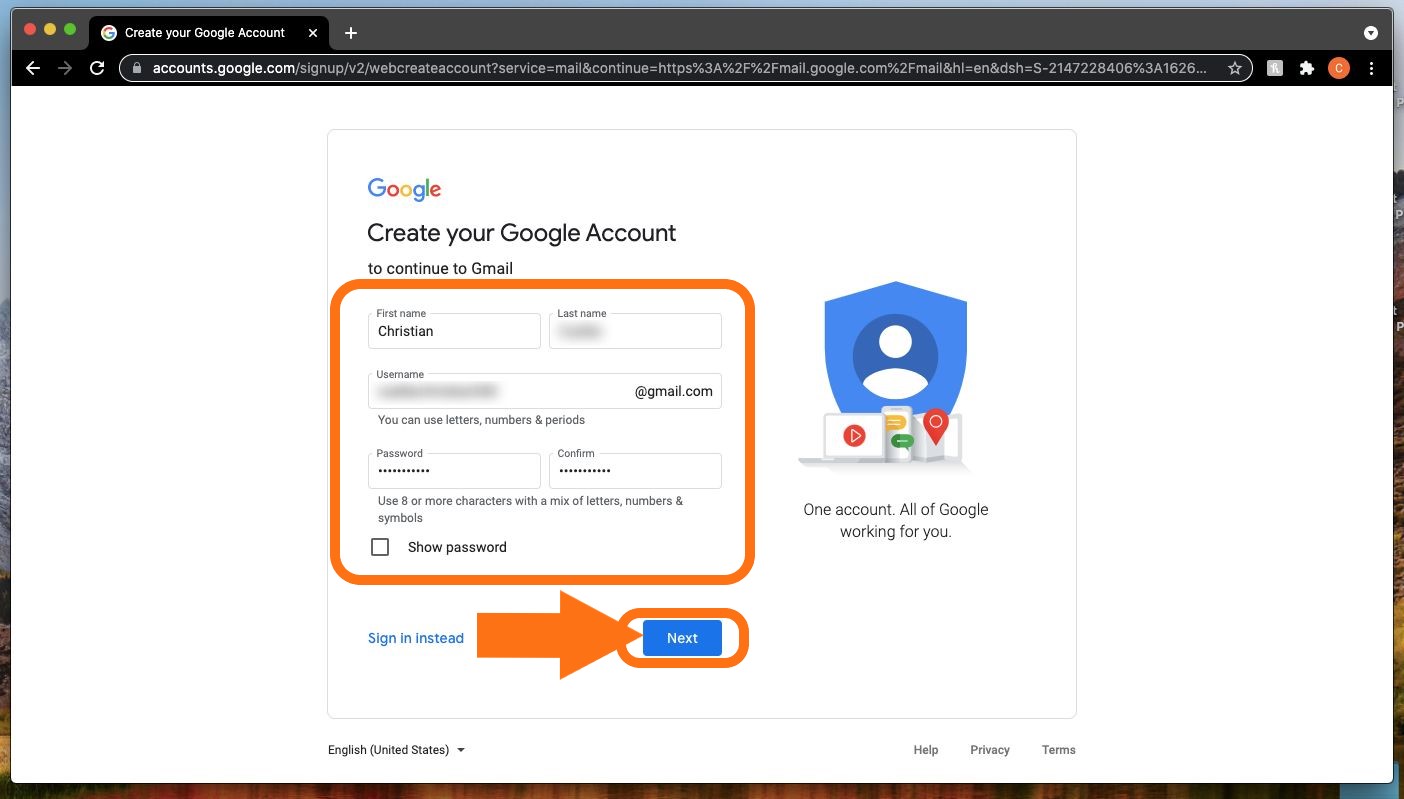Viewport: 1404px width, 799px height.
Task: Bookmark this page with the star icon
Action: point(1235,68)
